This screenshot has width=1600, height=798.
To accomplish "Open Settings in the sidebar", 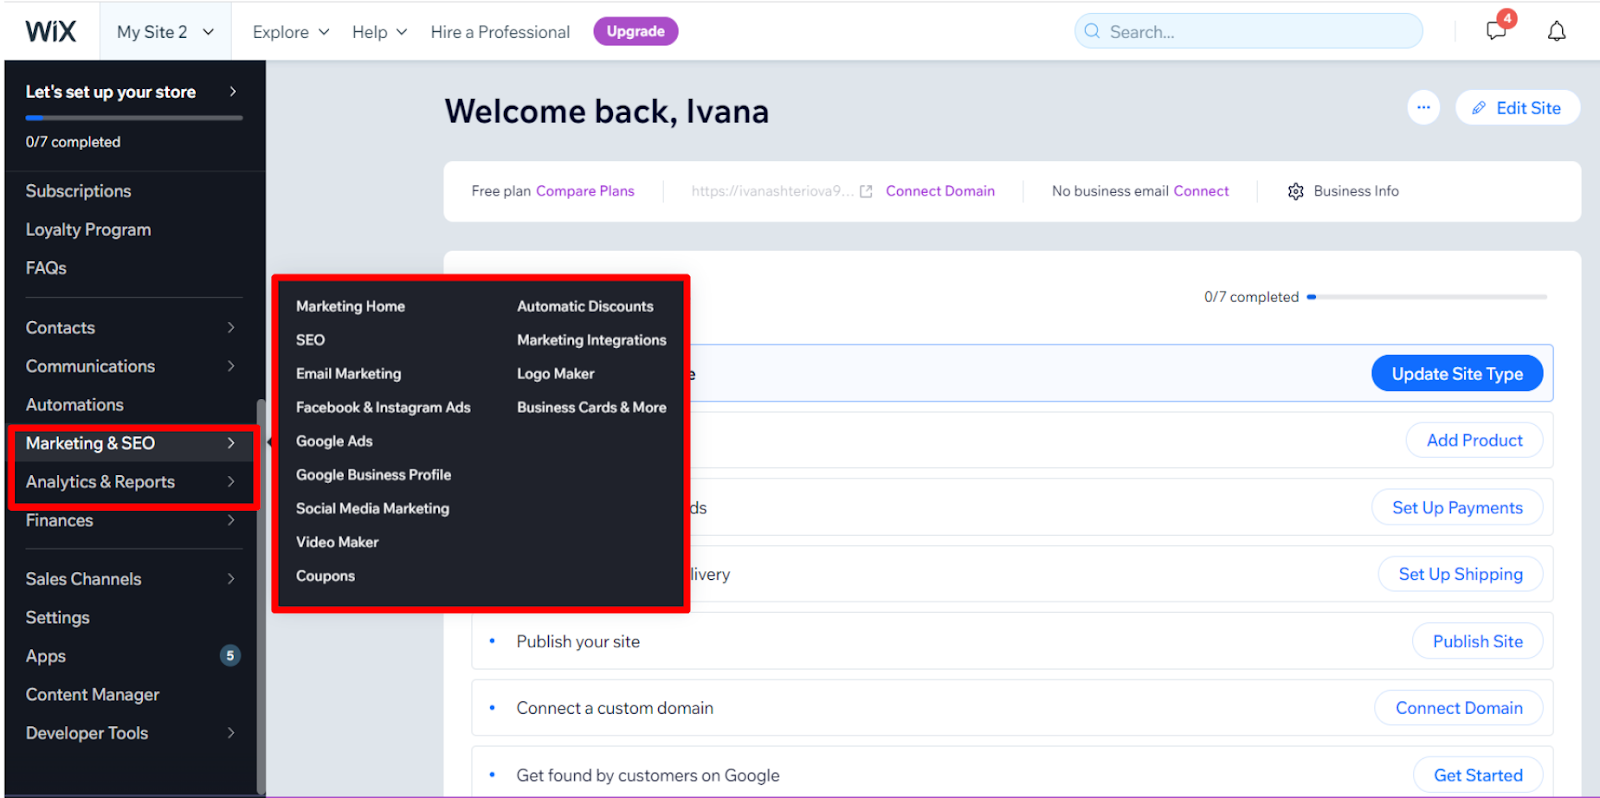I will [x=58, y=618].
